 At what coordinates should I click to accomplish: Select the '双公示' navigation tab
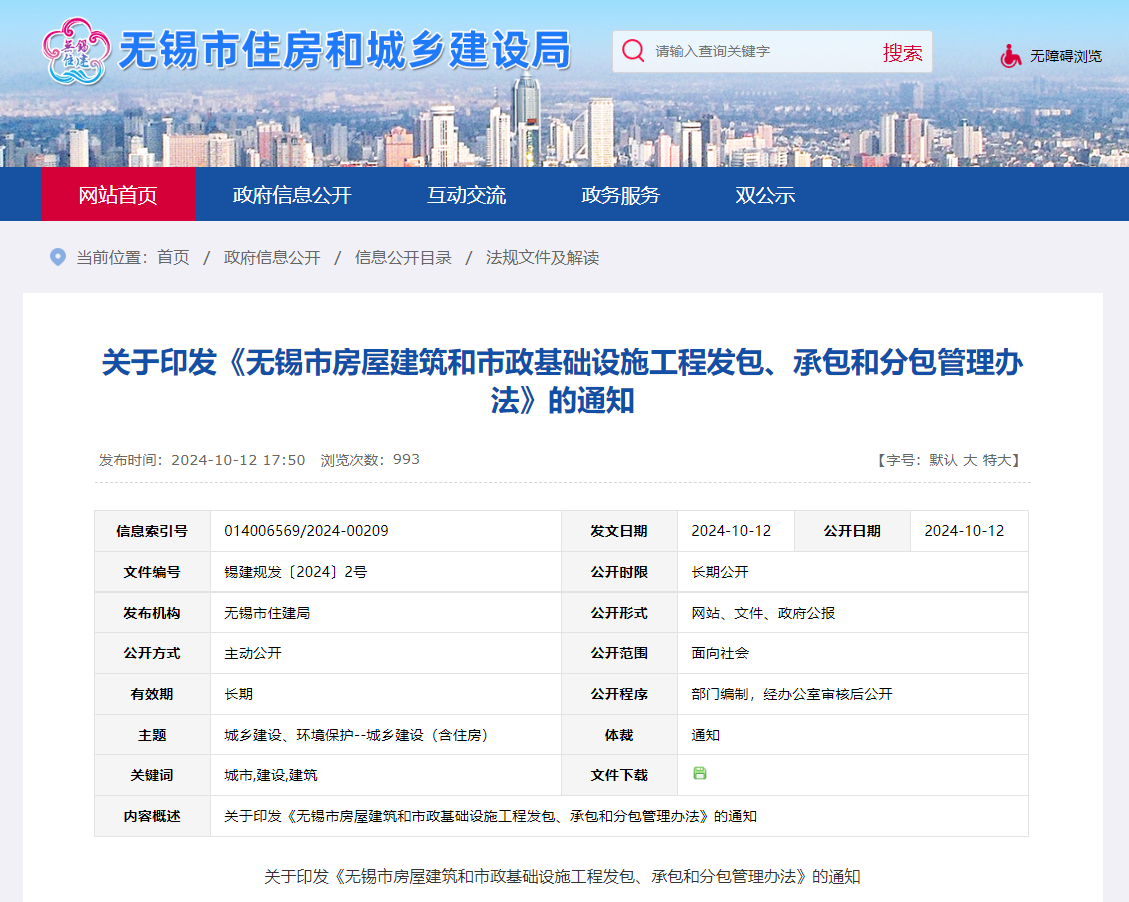tap(764, 195)
